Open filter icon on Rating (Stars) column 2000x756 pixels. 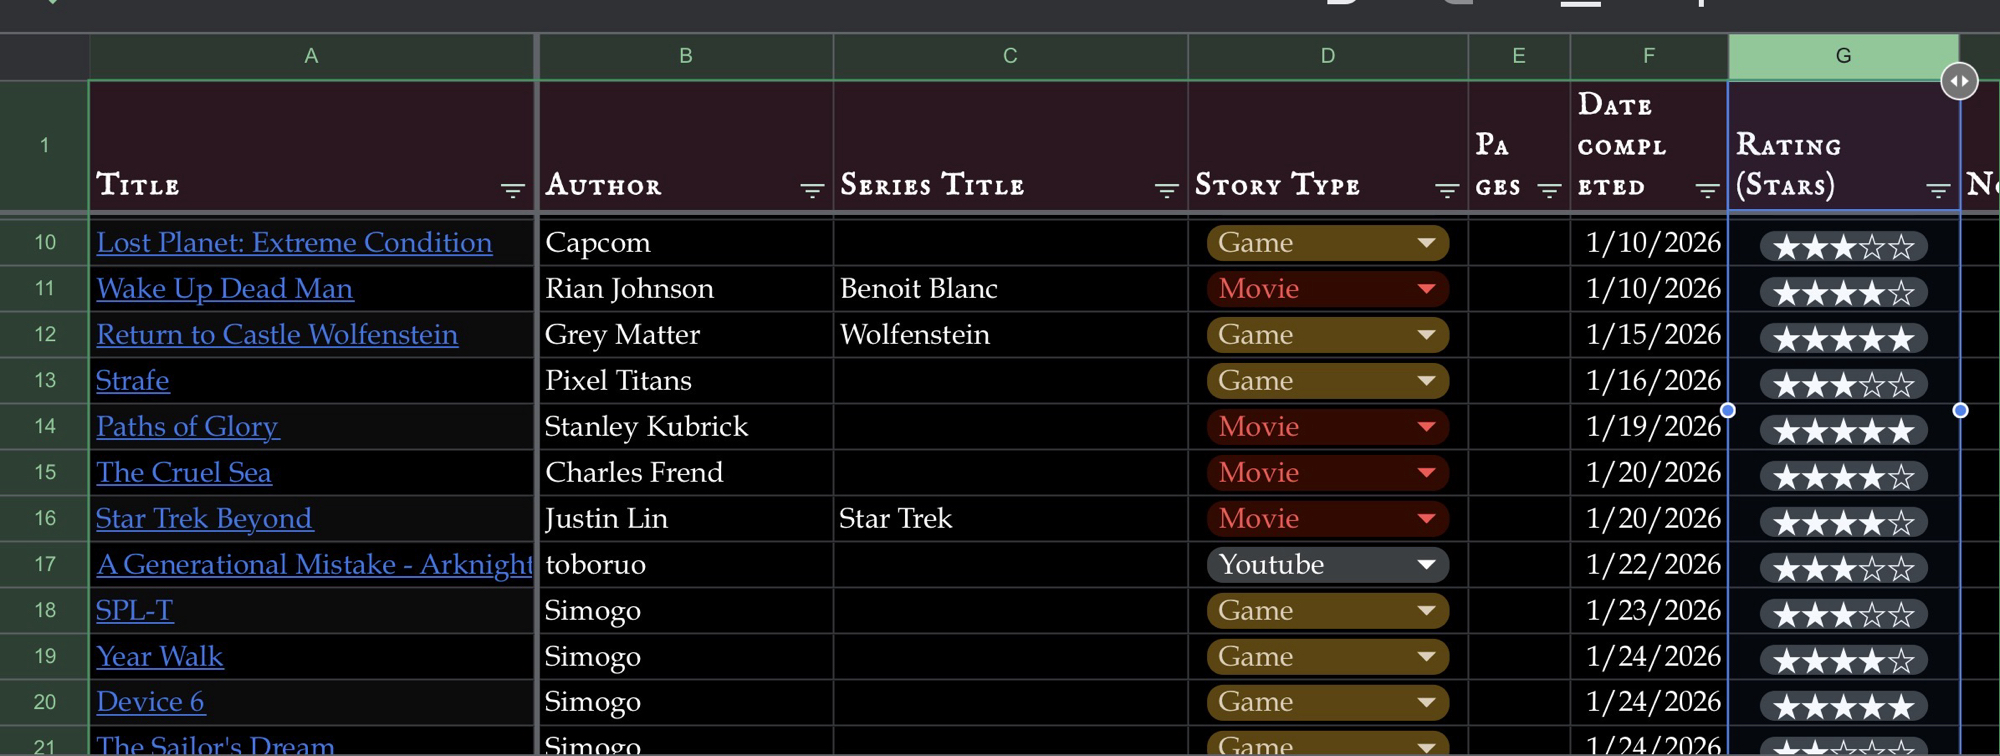click(x=1937, y=190)
